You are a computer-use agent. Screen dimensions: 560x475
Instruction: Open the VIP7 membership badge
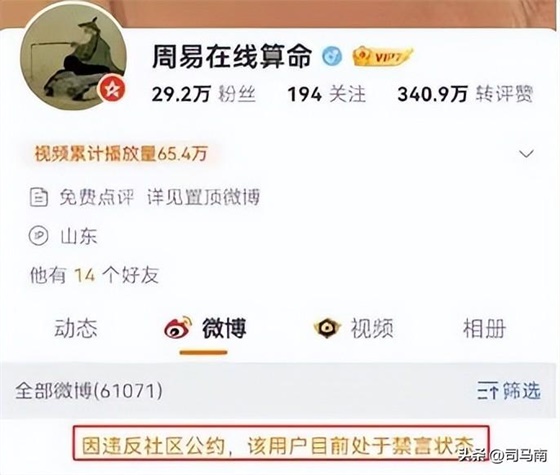381,56
